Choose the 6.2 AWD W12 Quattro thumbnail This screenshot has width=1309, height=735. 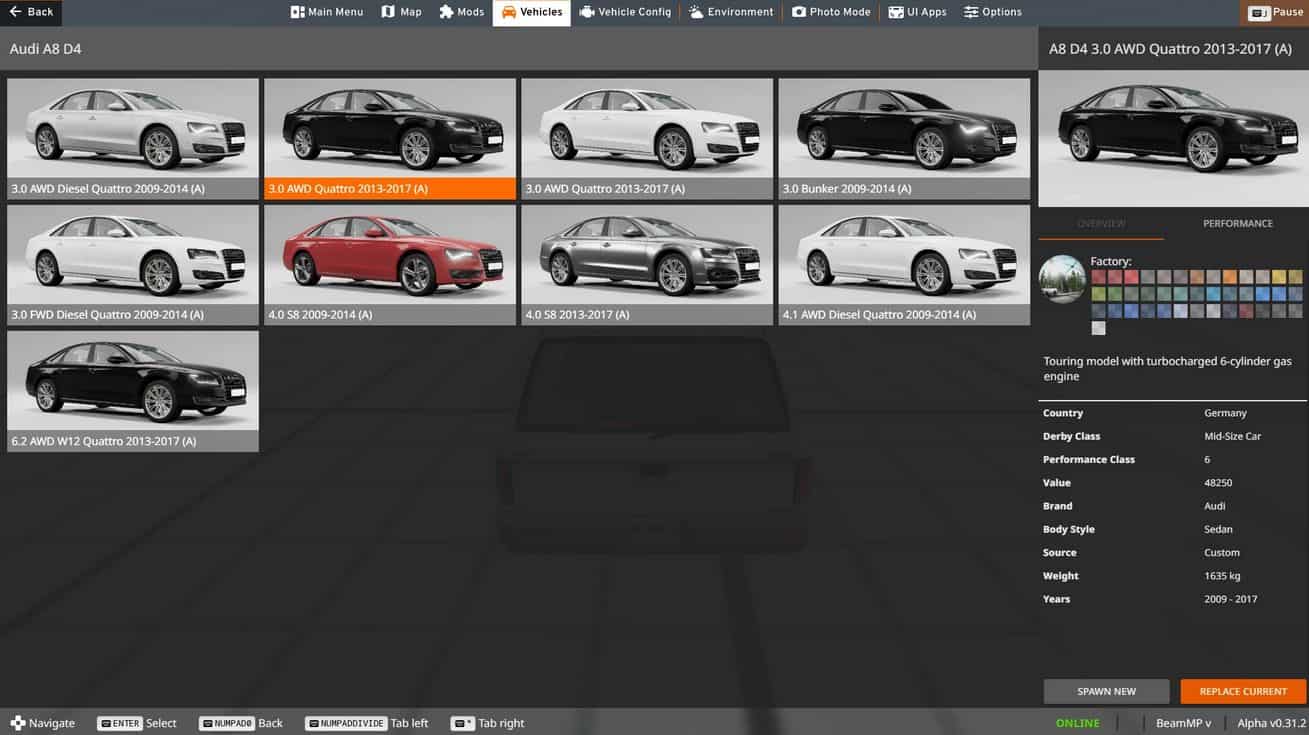click(x=133, y=391)
